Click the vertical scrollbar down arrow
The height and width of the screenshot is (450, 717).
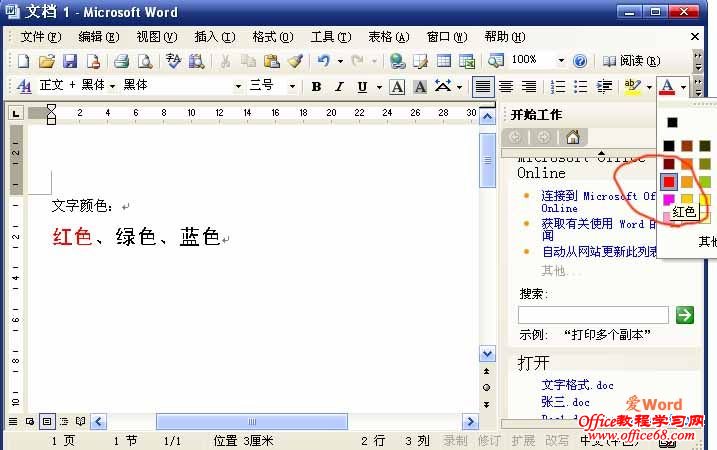click(487, 354)
